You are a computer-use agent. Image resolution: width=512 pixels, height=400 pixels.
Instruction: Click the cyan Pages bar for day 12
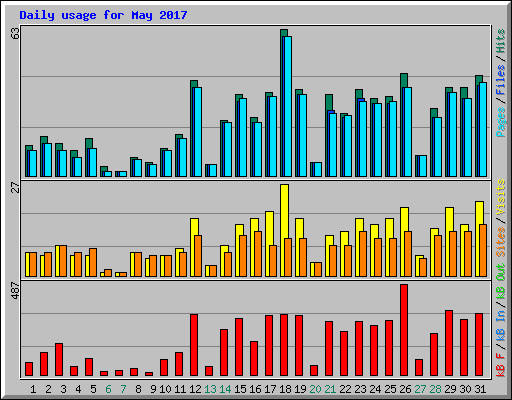click(x=198, y=132)
